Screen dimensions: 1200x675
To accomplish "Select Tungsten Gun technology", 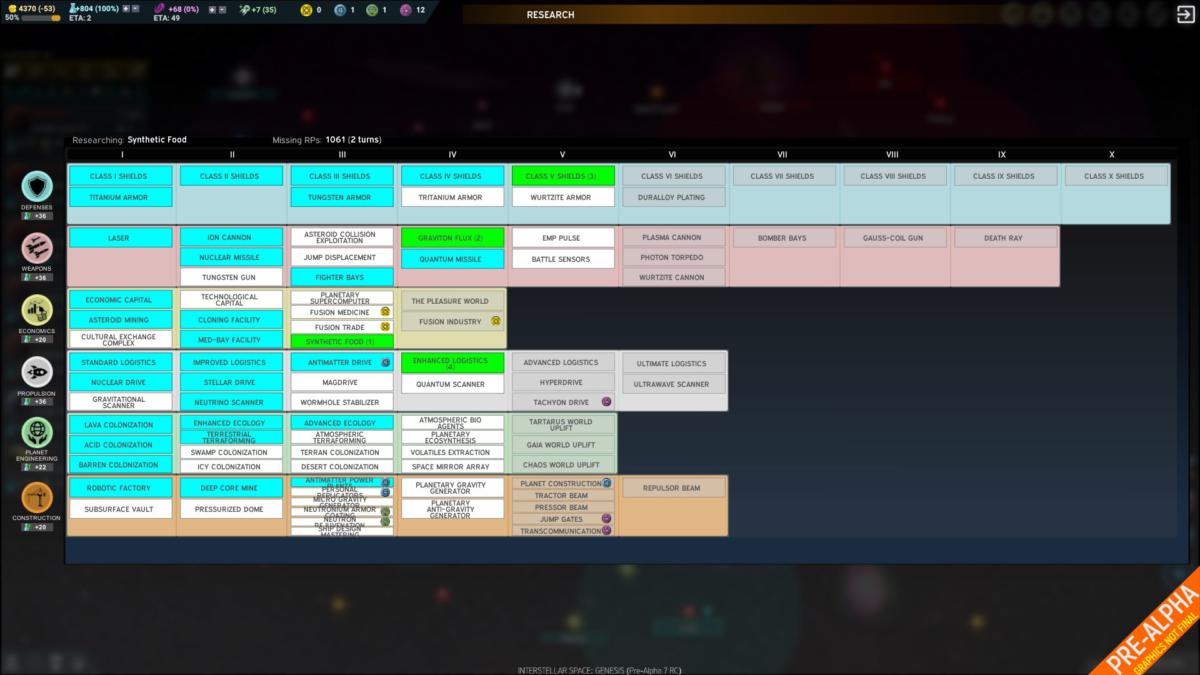I will pyautogui.click(x=232, y=277).
